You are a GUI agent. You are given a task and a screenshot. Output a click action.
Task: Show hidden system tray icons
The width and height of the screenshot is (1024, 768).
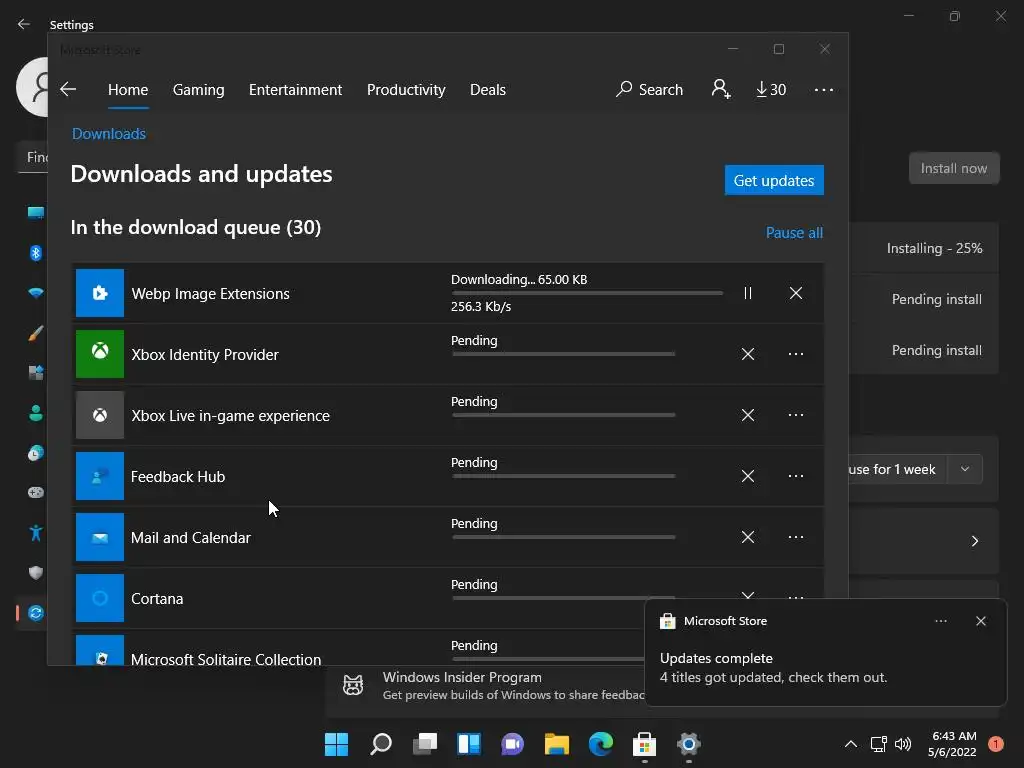click(850, 744)
